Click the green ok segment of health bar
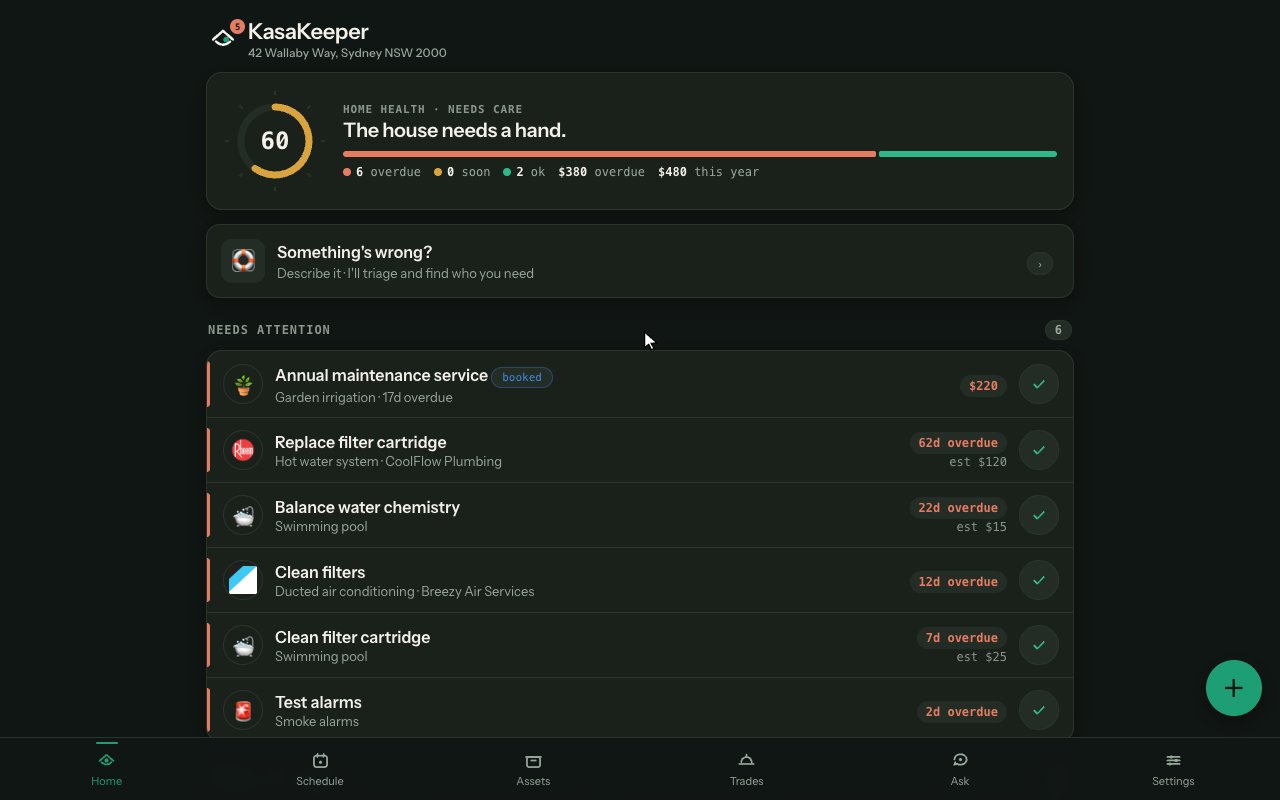The height and width of the screenshot is (800, 1280). click(968, 154)
